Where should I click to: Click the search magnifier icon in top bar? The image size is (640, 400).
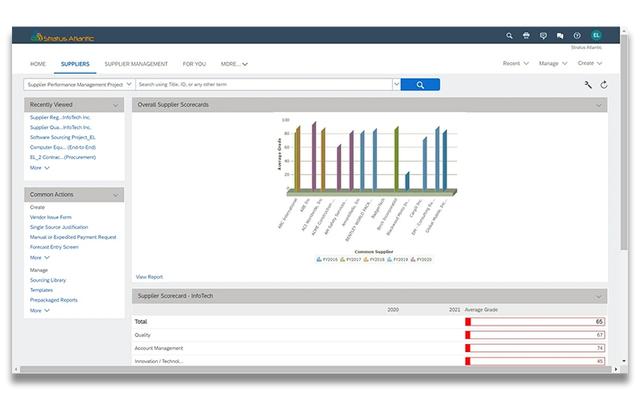coord(509,36)
